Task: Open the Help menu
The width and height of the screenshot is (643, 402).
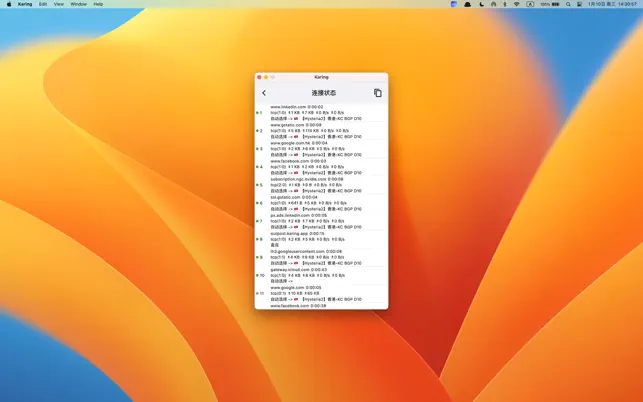Action: (98, 4)
